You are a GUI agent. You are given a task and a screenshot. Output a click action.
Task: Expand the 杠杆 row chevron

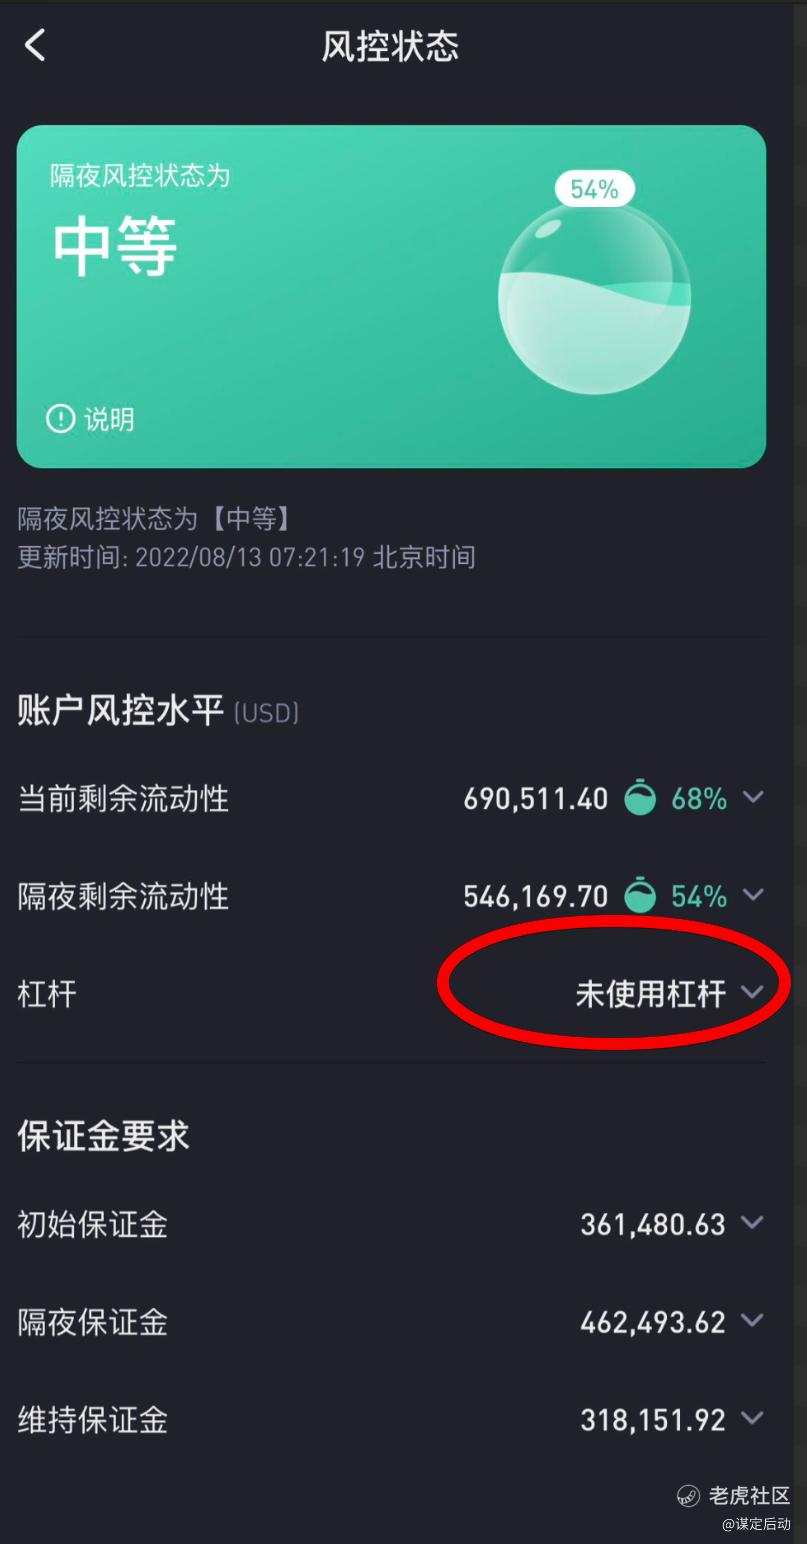coord(753,993)
